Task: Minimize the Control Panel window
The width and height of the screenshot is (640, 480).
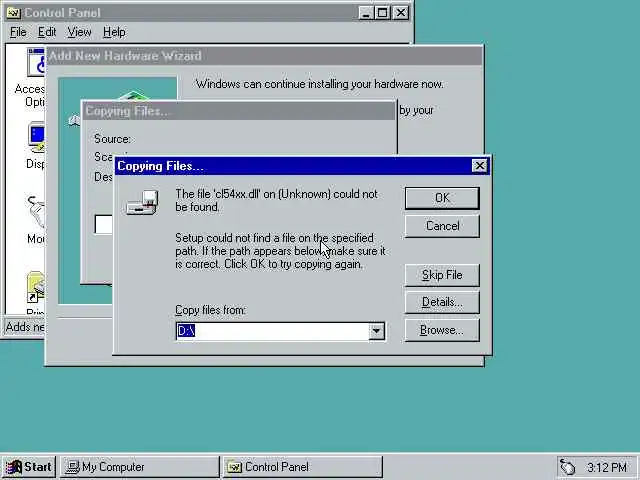Action: pyautogui.click(x=366, y=13)
